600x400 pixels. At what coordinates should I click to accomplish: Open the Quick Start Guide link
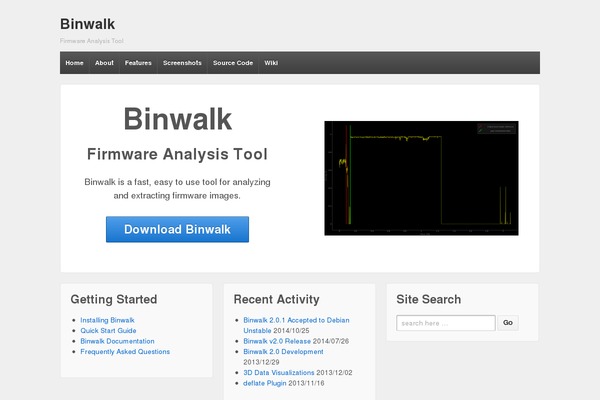pyautogui.click(x=108, y=330)
